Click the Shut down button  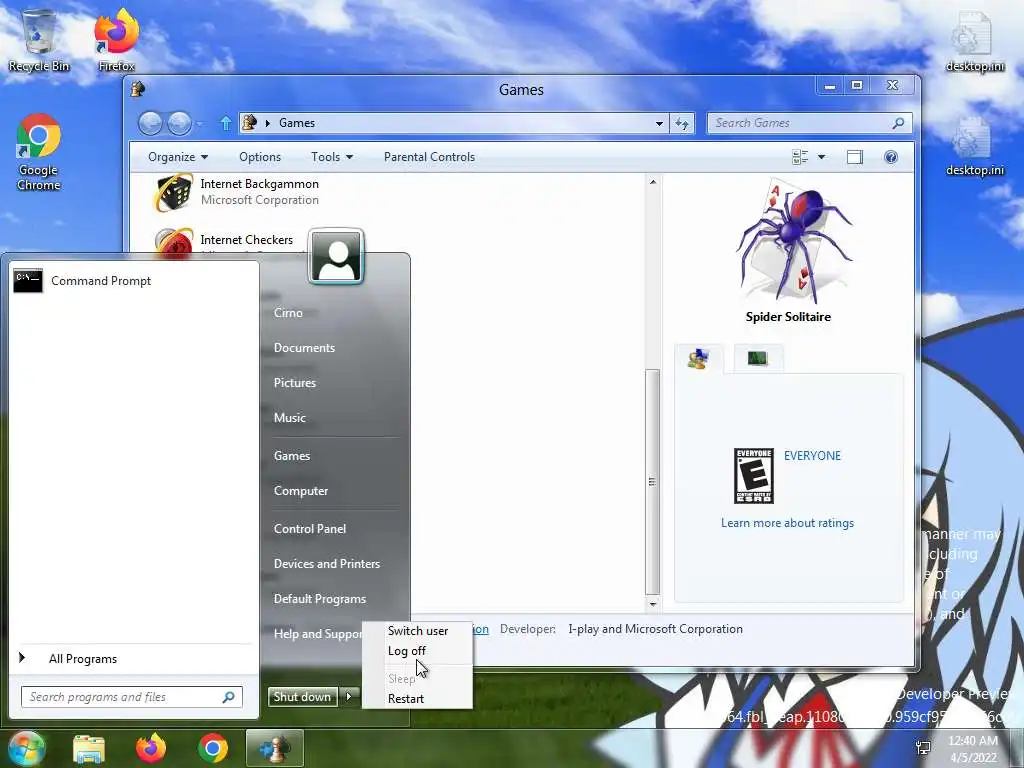pos(302,697)
